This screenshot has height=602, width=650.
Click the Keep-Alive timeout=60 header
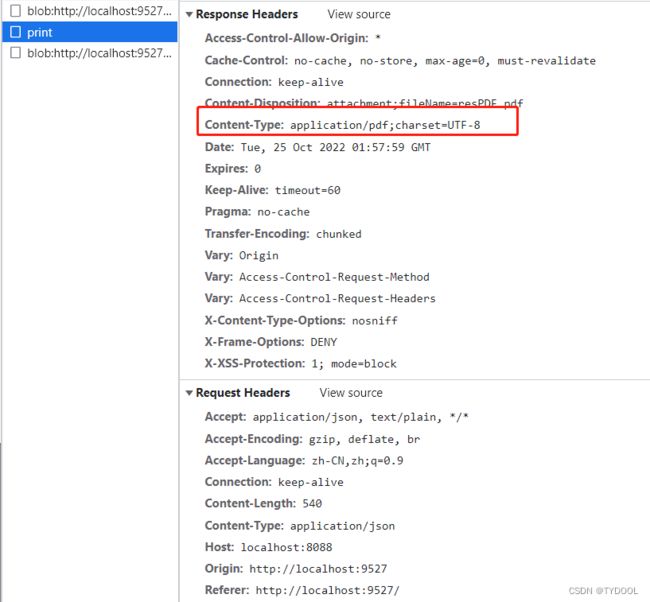pos(273,190)
